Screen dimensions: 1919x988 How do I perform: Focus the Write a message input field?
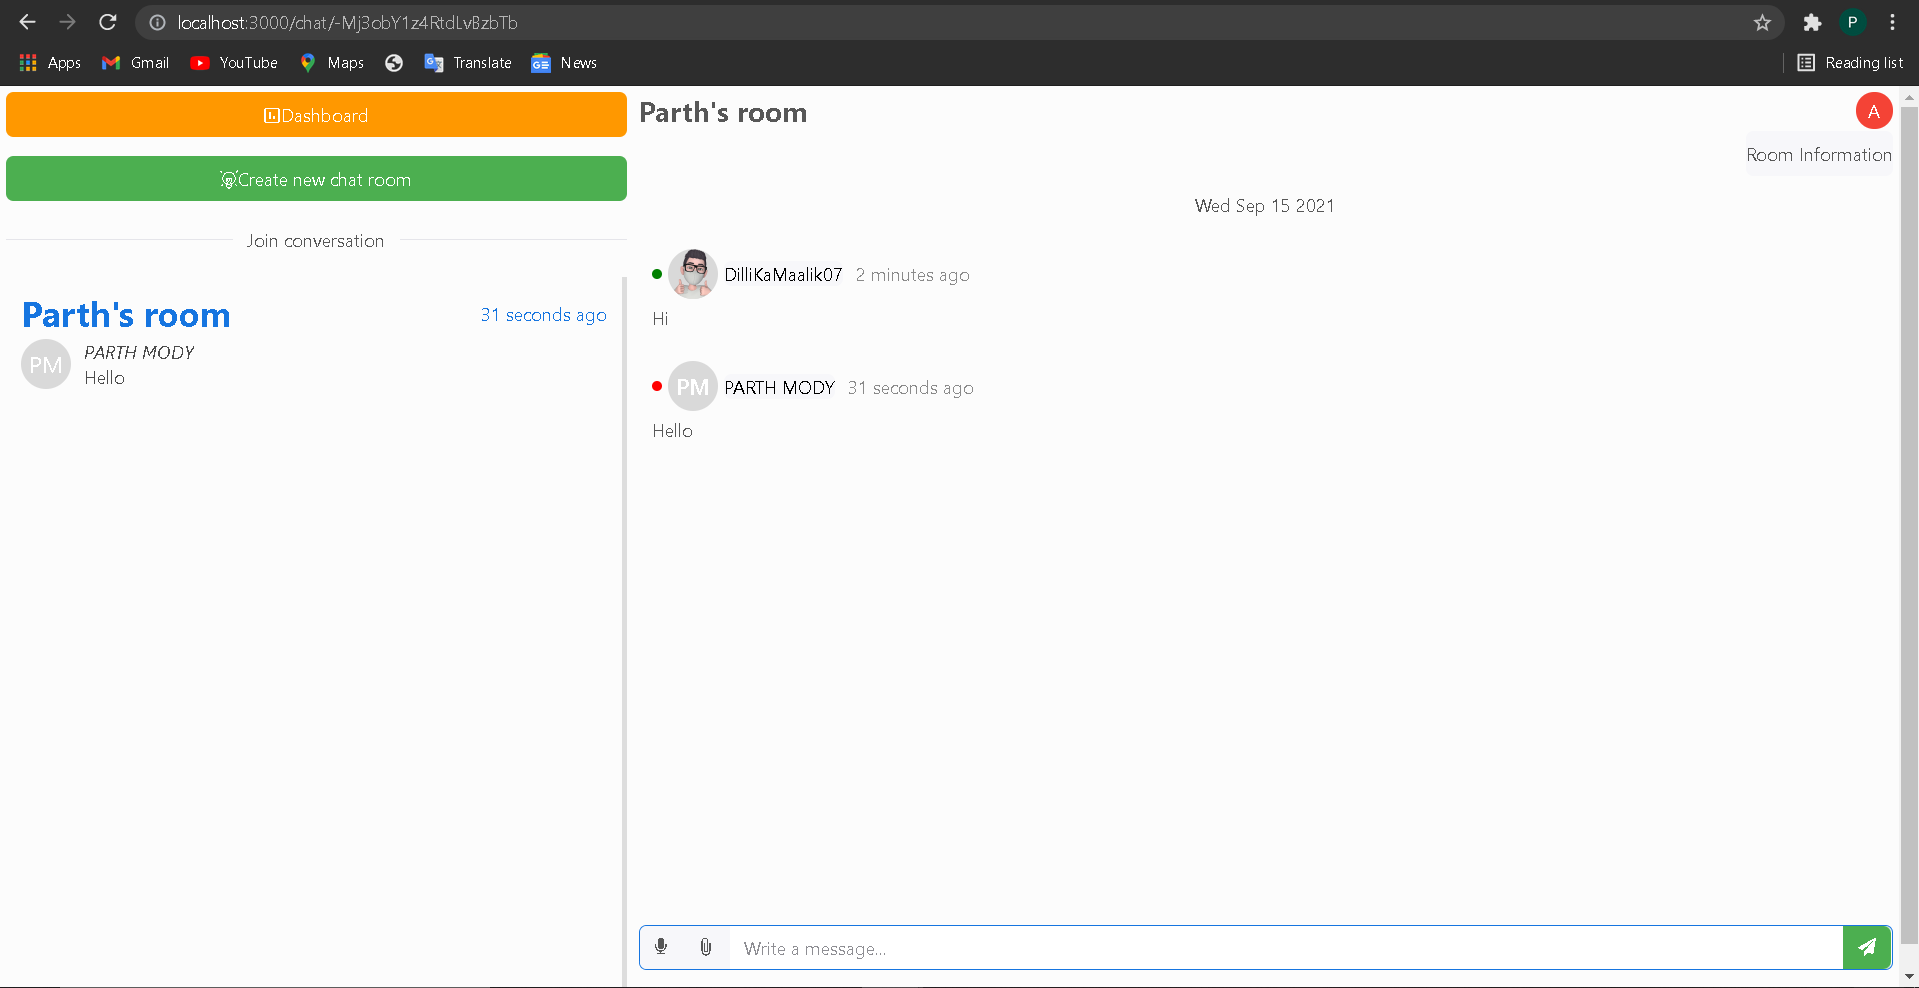tap(1286, 948)
